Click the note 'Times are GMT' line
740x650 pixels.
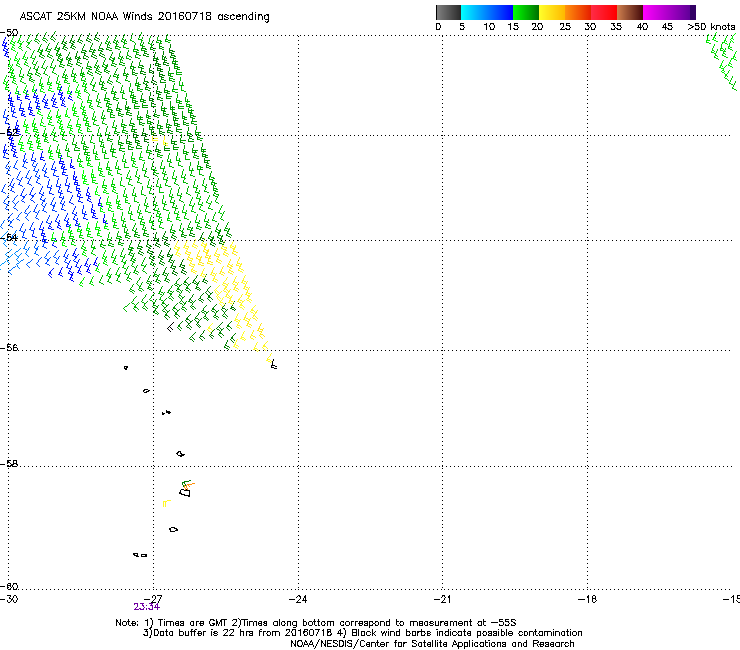(x=316, y=623)
